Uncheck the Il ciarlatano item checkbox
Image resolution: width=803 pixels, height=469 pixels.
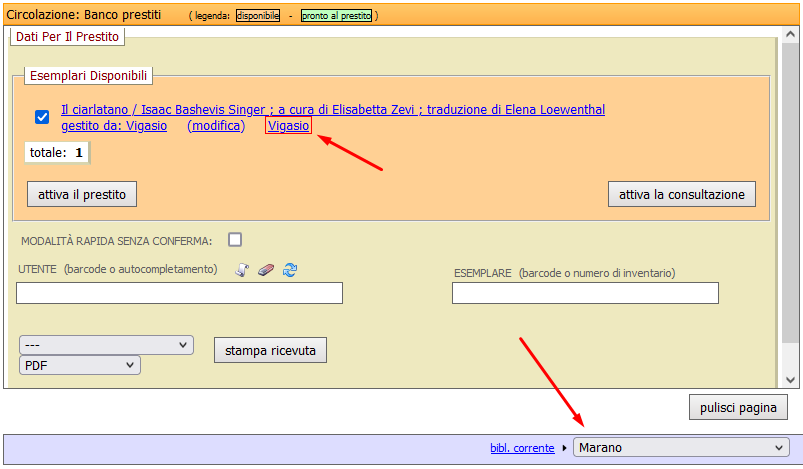pyautogui.click(x=42, y=117)
